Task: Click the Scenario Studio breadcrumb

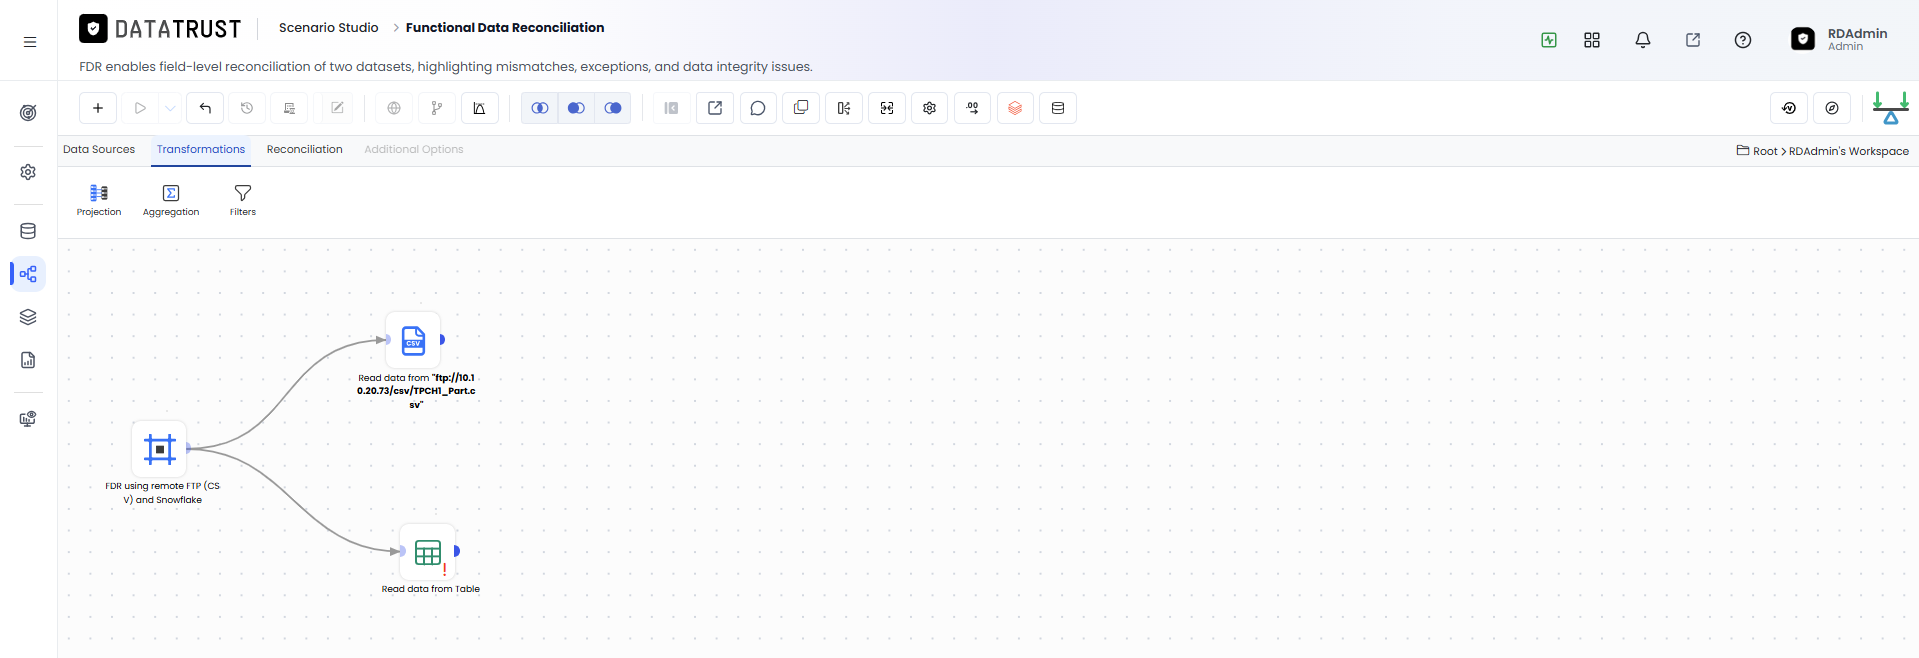Action: 329,28
